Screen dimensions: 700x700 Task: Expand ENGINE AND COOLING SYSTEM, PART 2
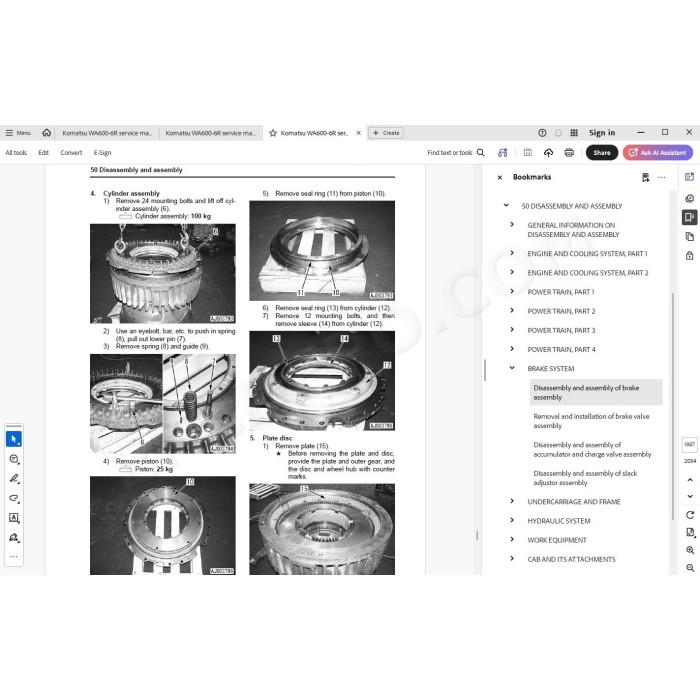512,272
